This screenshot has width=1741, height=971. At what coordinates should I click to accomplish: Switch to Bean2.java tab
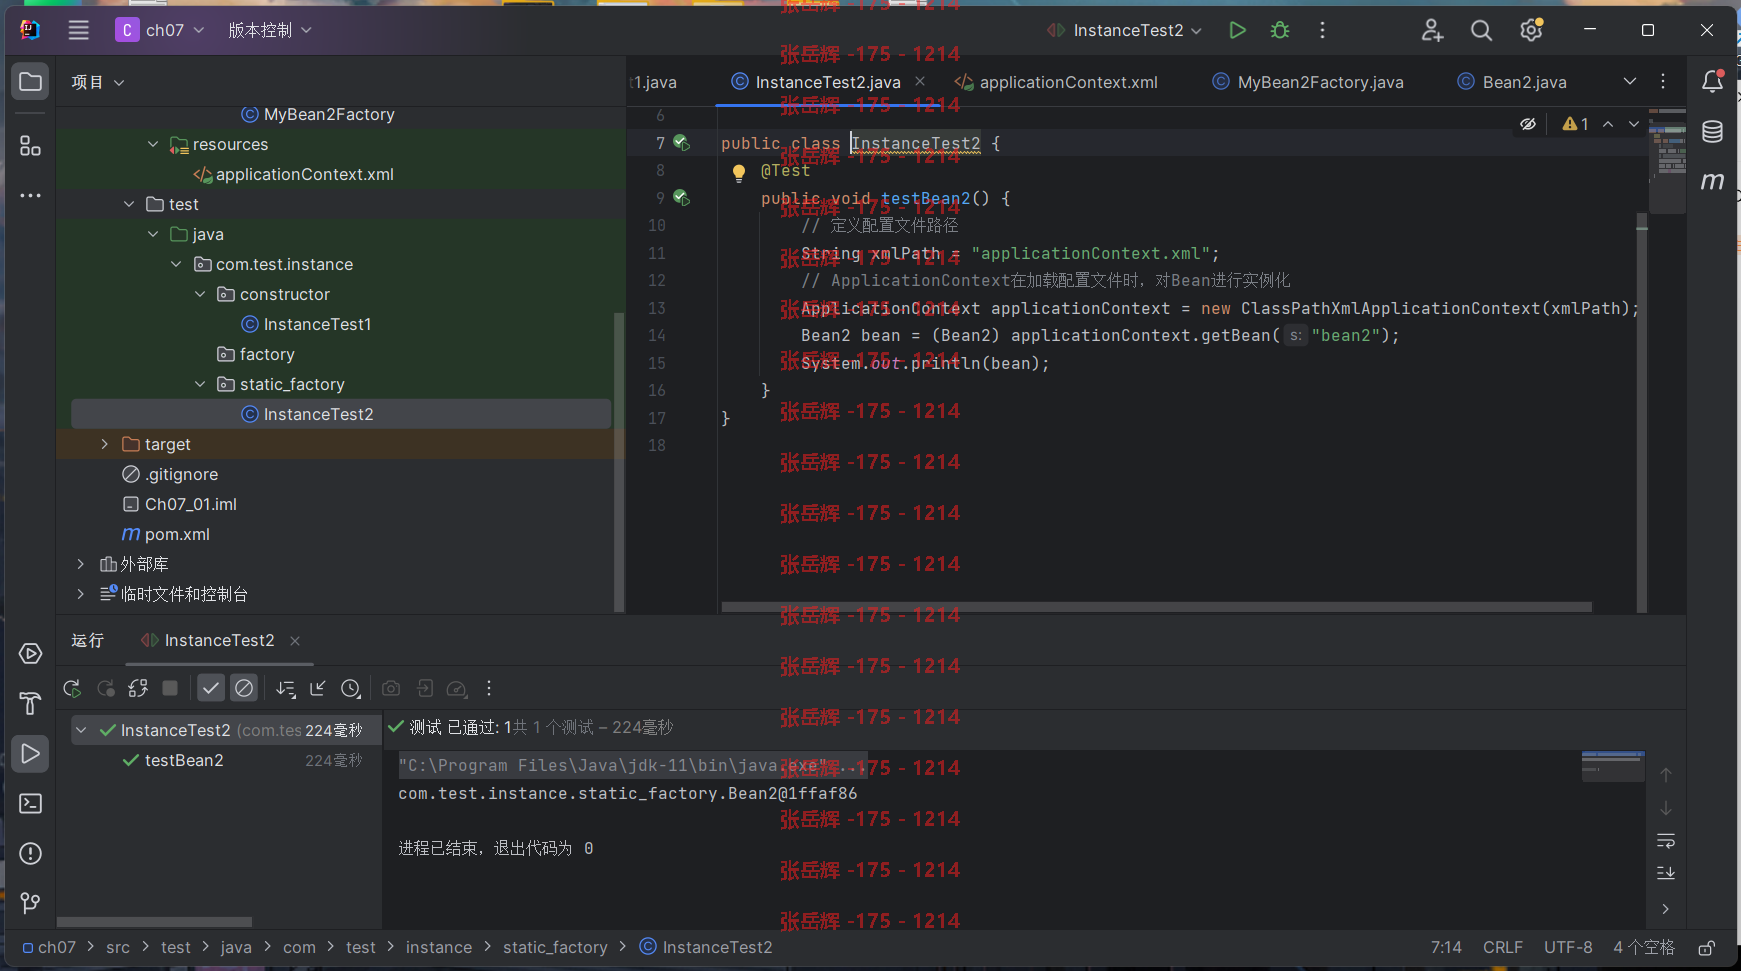point(1512,82)
